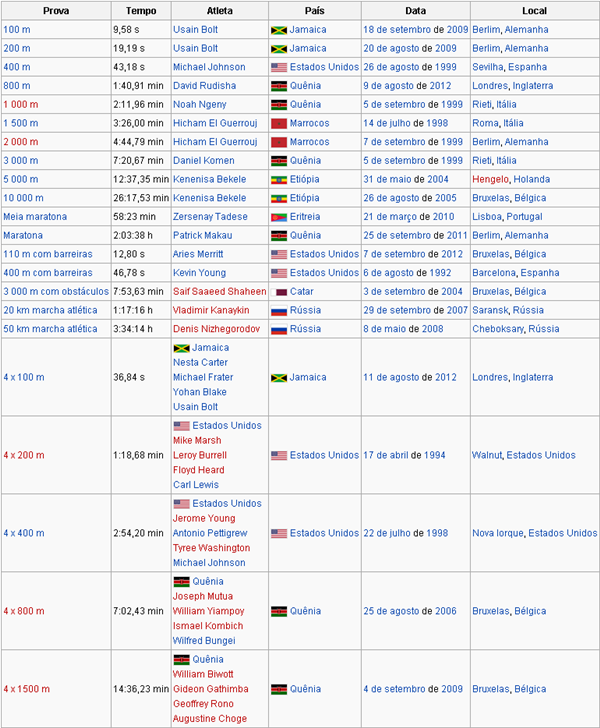Screen dimensions: 600x728
Task: Open the David Rudisha athlete page
Action: pos(204,86)
